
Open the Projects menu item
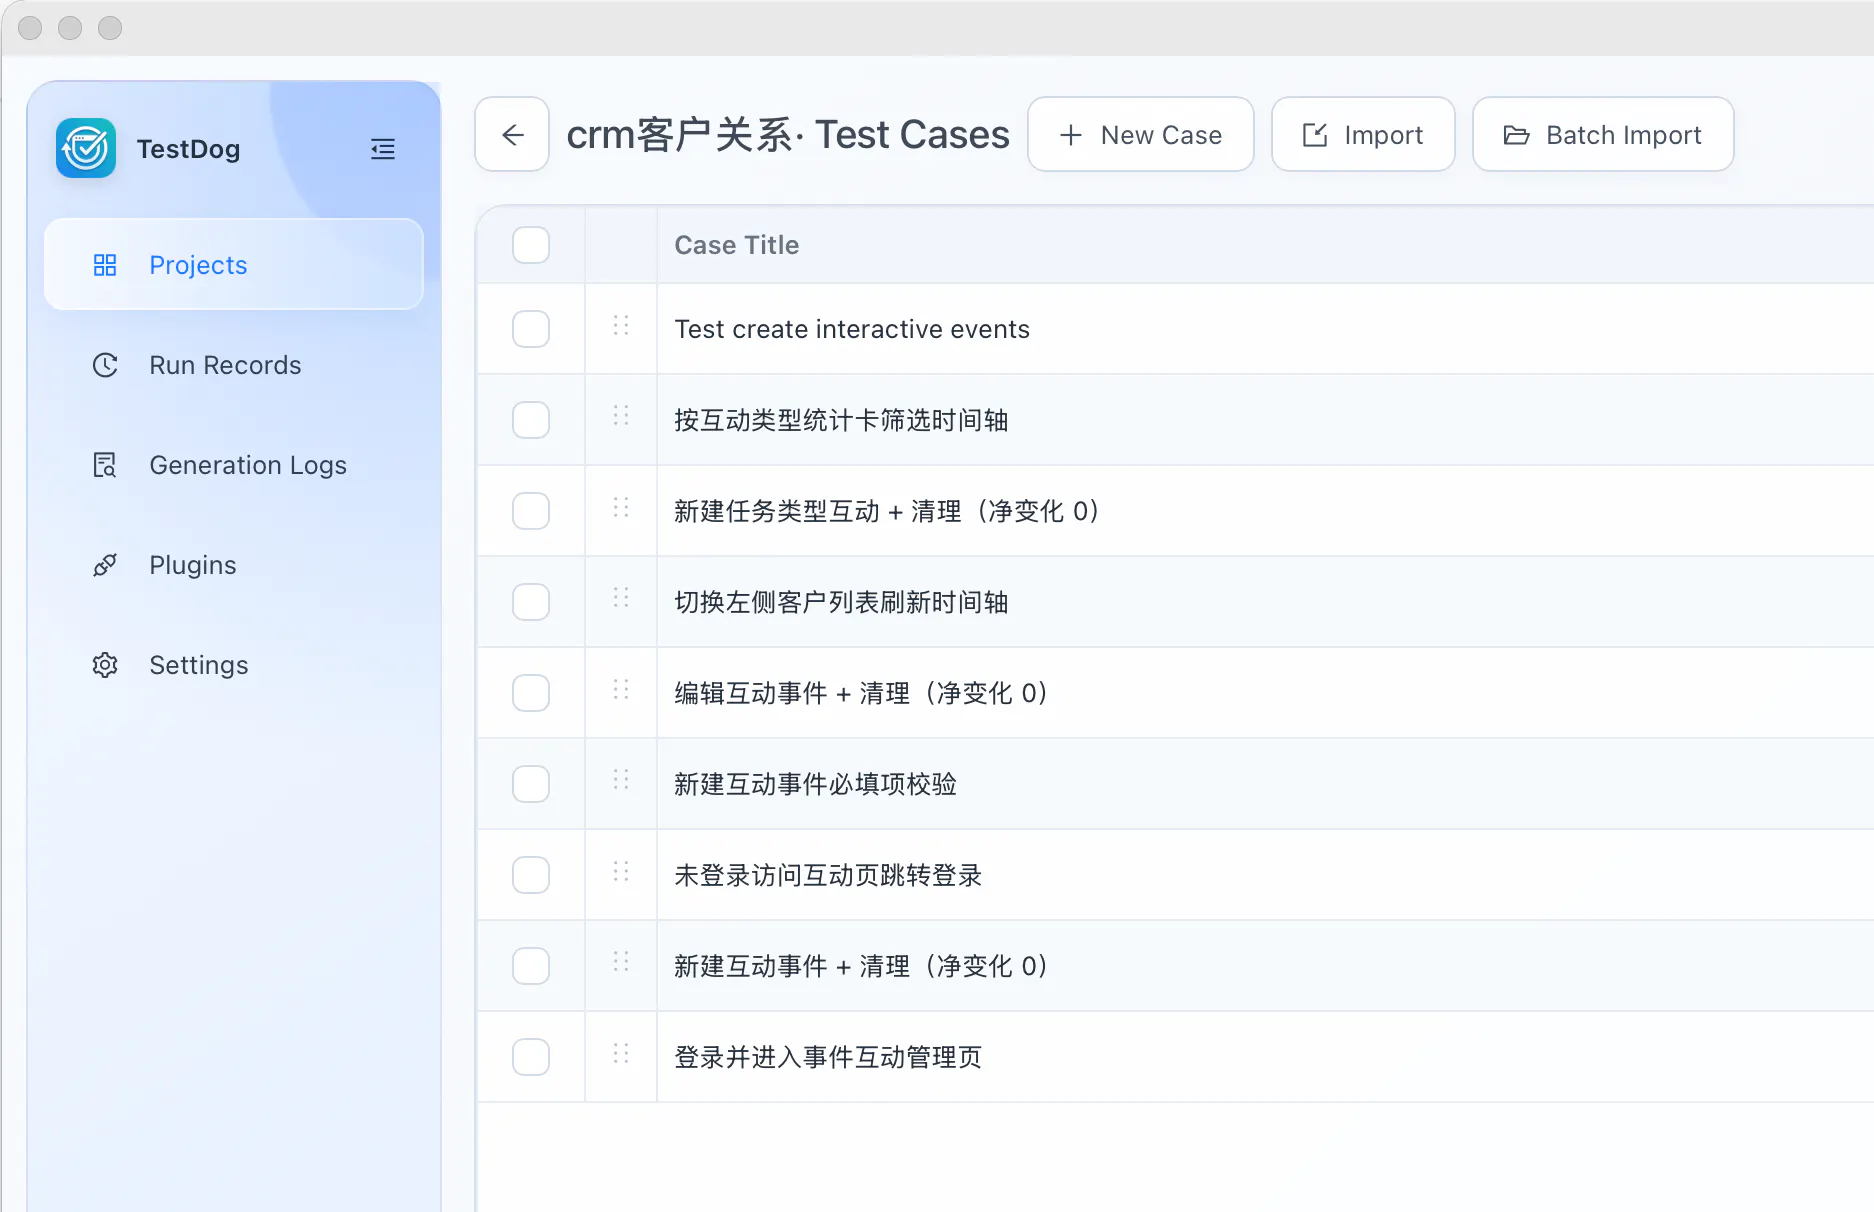tap(234, 265)
